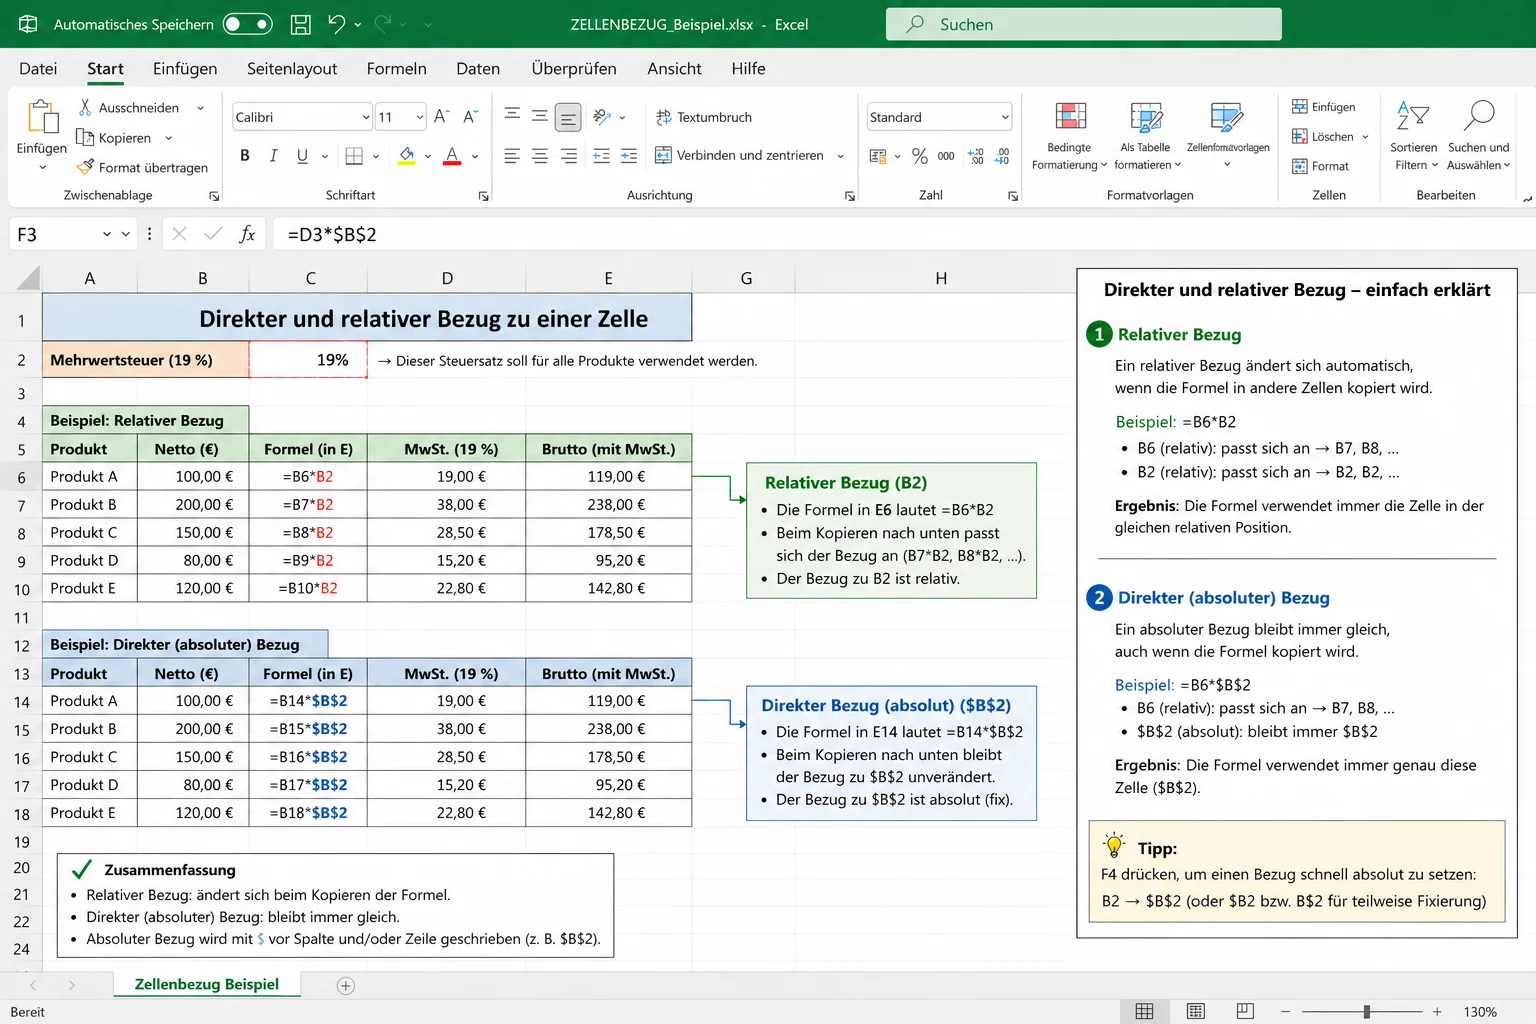Image resolution: width=1536 pixels, height=1024 pixels.
Task: Click the Undo arrow icon
Action: (337, 24)
